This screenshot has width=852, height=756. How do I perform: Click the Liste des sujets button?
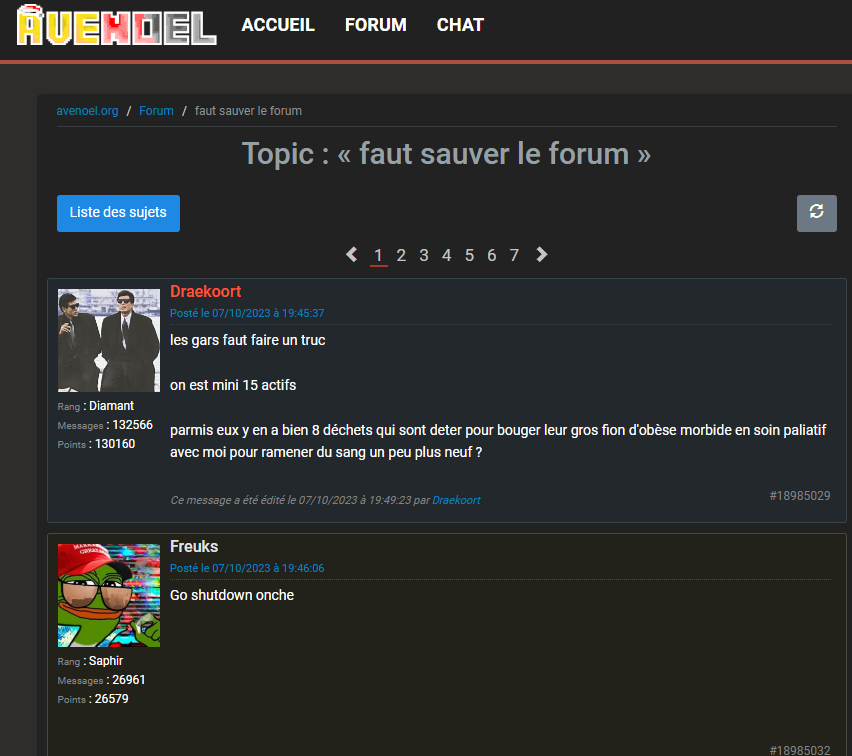pyautogui.click(x=118, y=213)
